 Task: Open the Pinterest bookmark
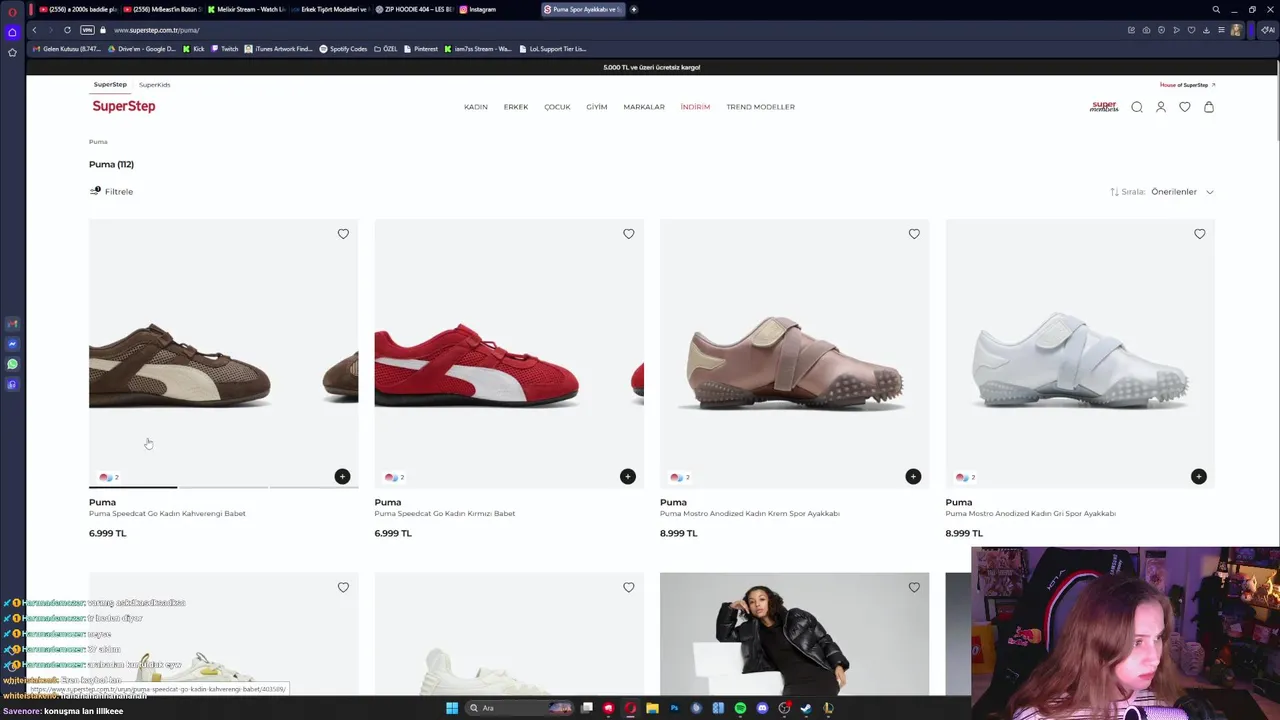421,49
